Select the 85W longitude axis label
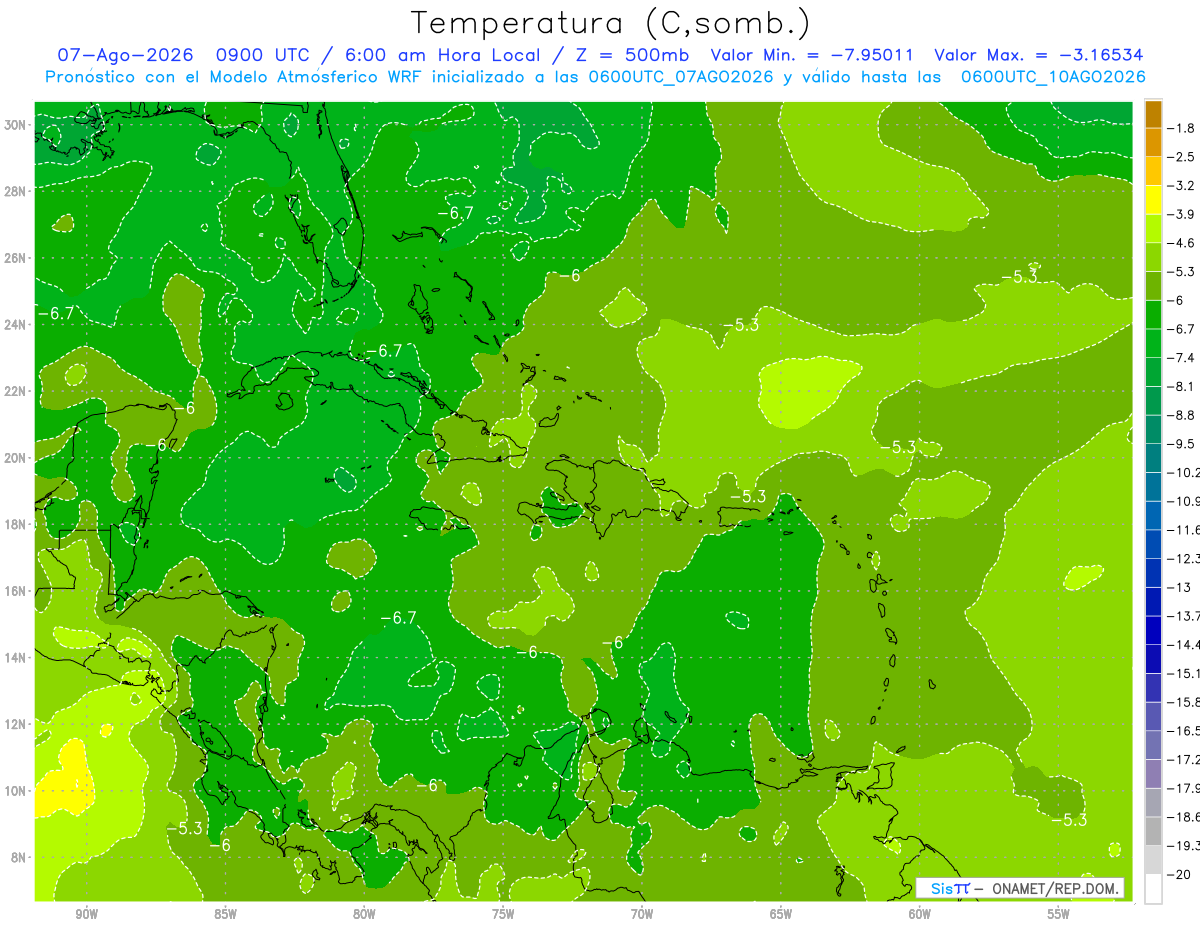The image size is (1200, 927). click(x=225, y=914)
